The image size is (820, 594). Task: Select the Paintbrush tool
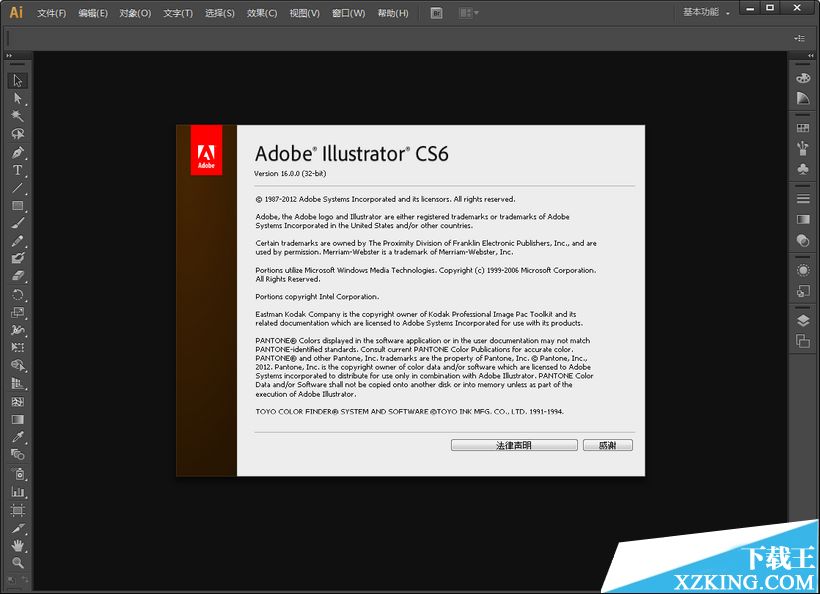(18, 223)
